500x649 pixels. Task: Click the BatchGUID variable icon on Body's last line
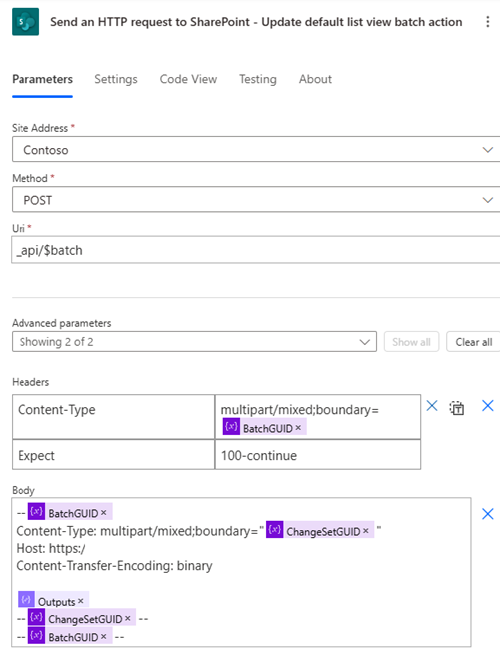click(x=36, y=635)
